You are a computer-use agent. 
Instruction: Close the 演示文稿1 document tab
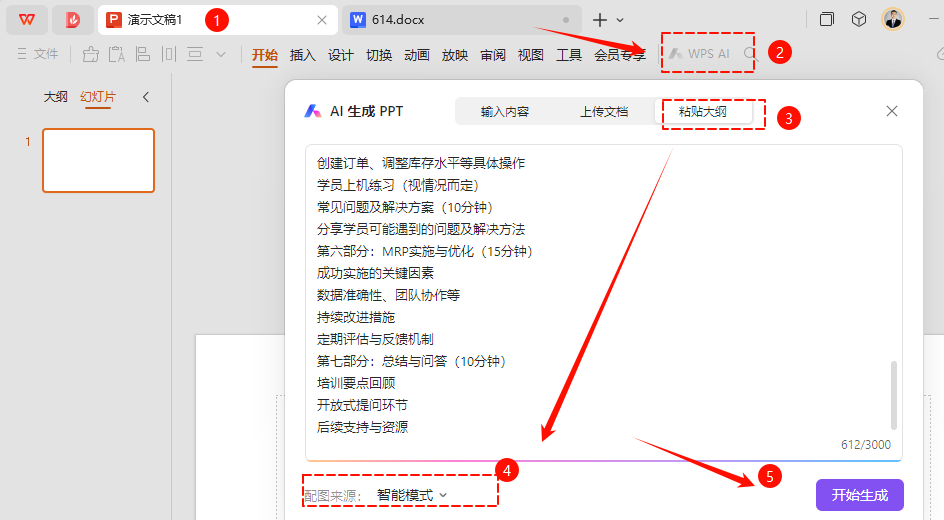(322, 20)
